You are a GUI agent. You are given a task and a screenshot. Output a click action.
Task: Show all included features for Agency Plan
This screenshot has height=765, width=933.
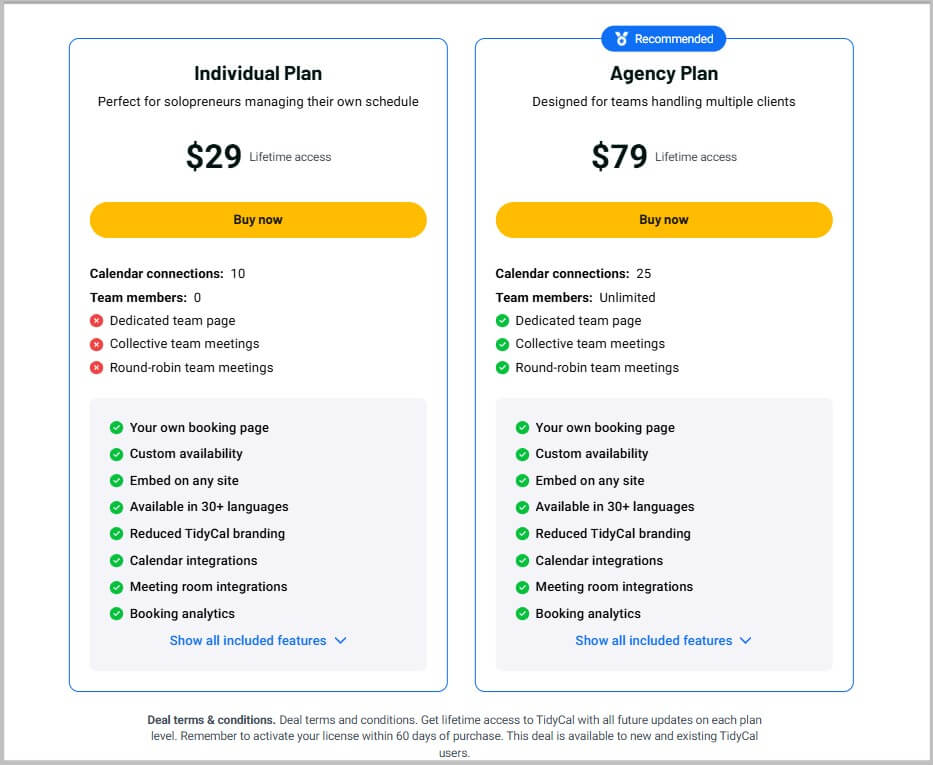point(654,641)
